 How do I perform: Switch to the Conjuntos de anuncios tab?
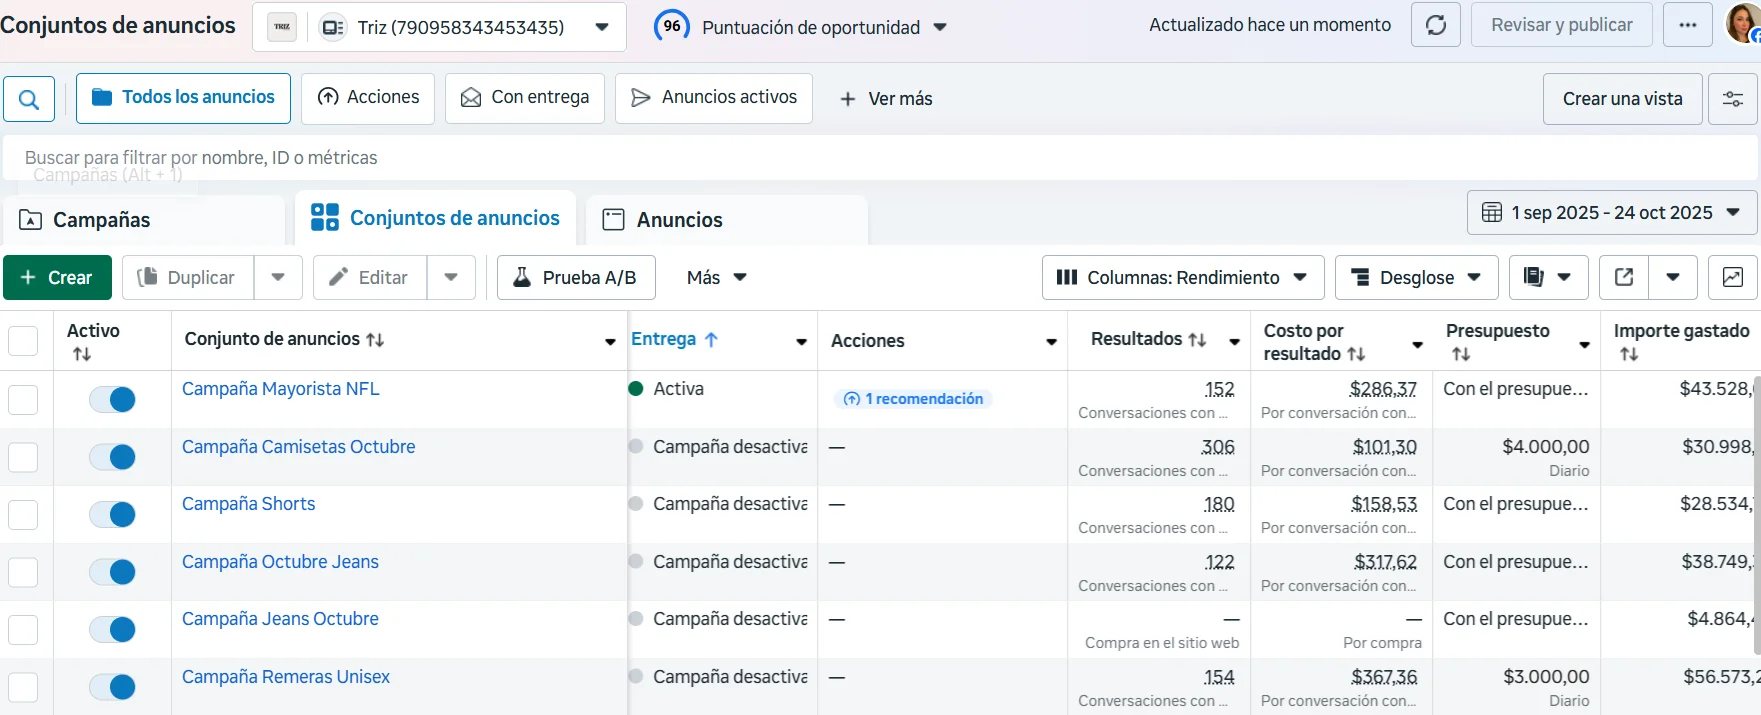[x=435, y=218]
